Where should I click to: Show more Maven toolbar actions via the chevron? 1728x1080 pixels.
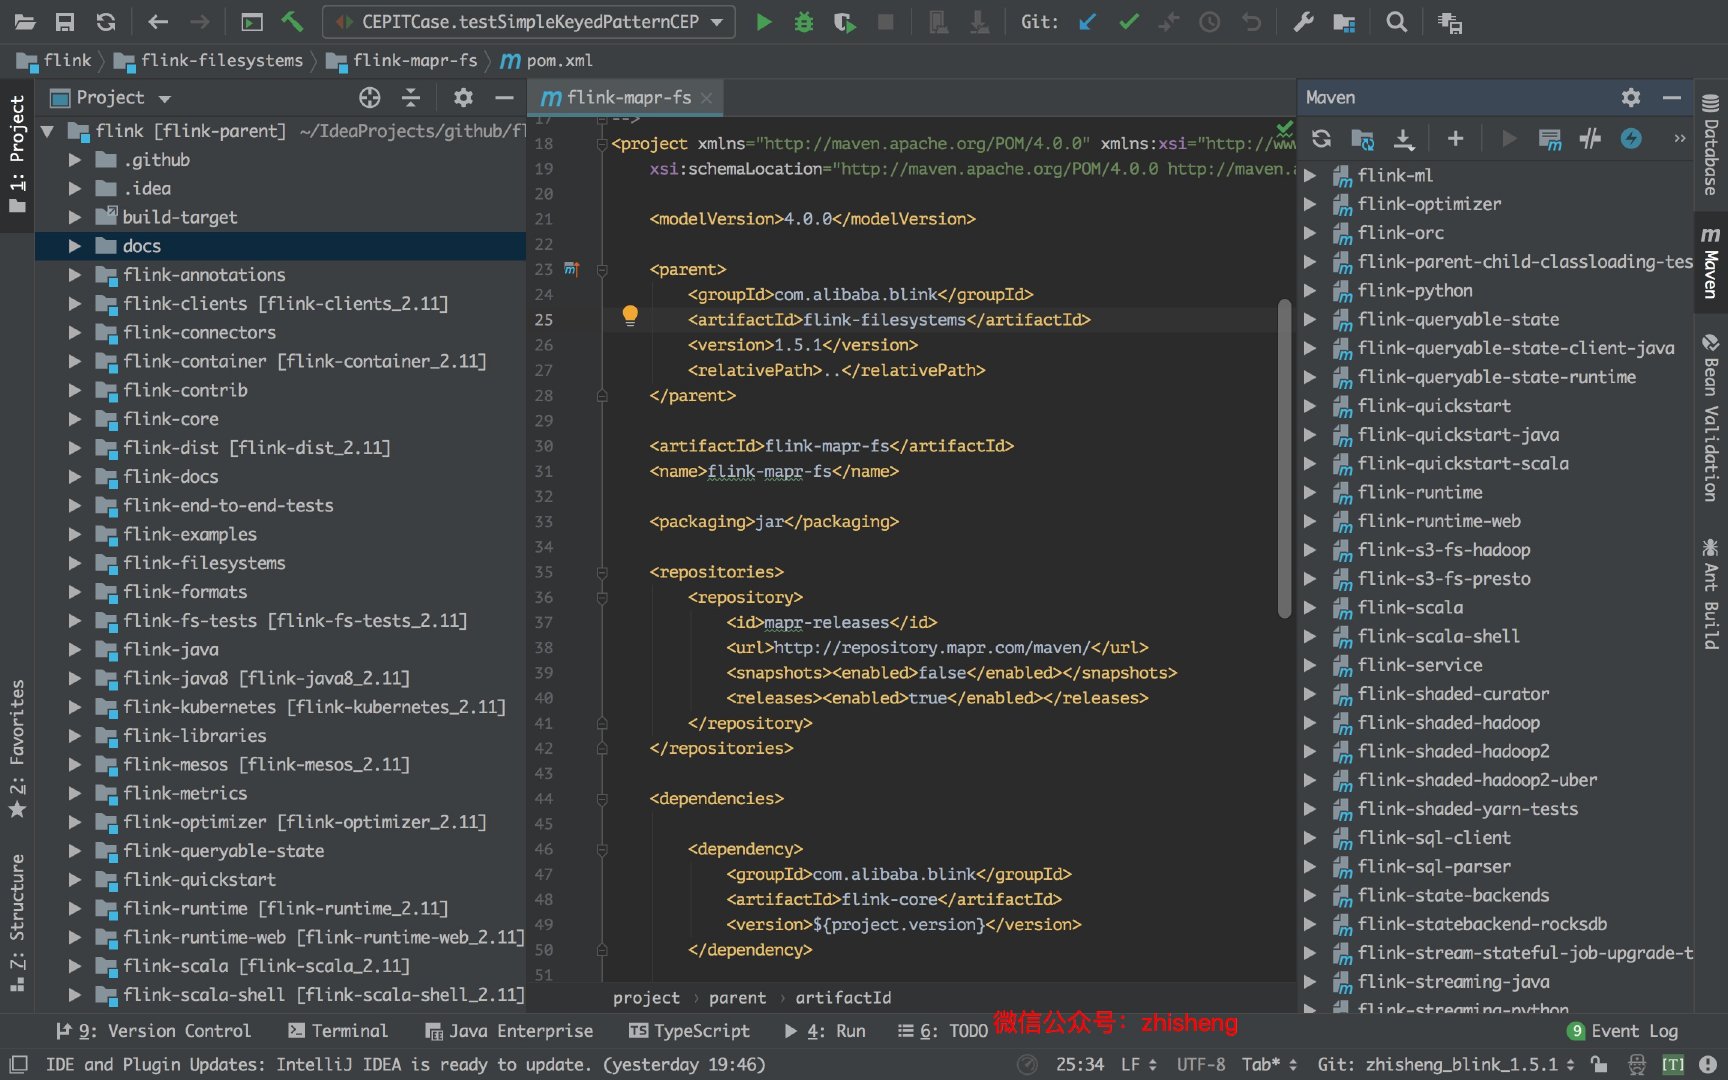(x=1680, y=139)
